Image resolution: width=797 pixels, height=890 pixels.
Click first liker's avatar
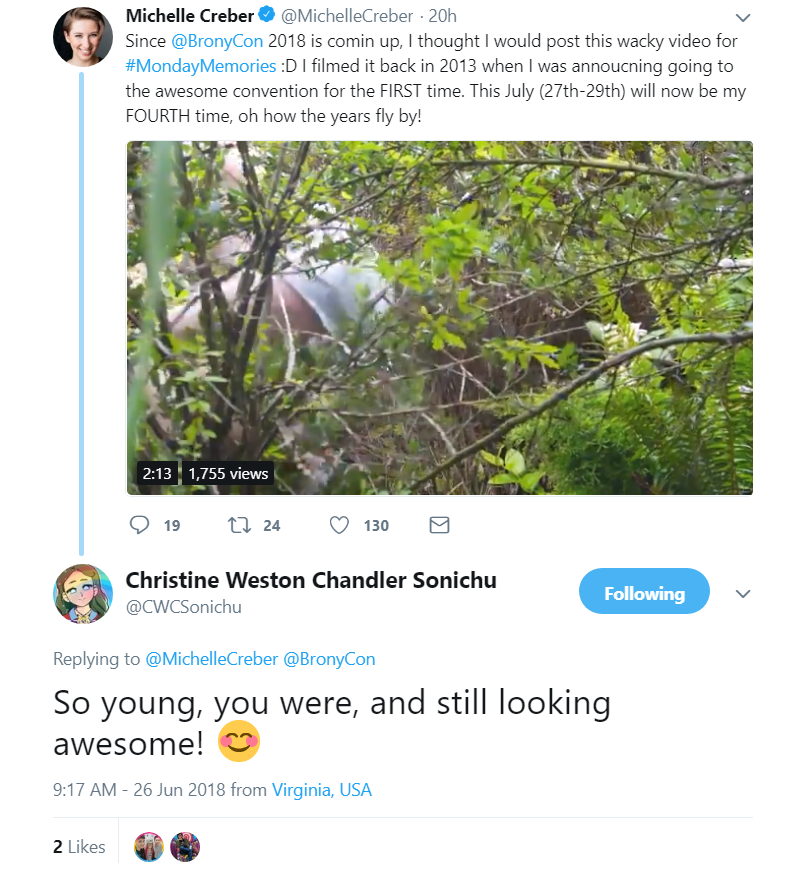[149, 847]
